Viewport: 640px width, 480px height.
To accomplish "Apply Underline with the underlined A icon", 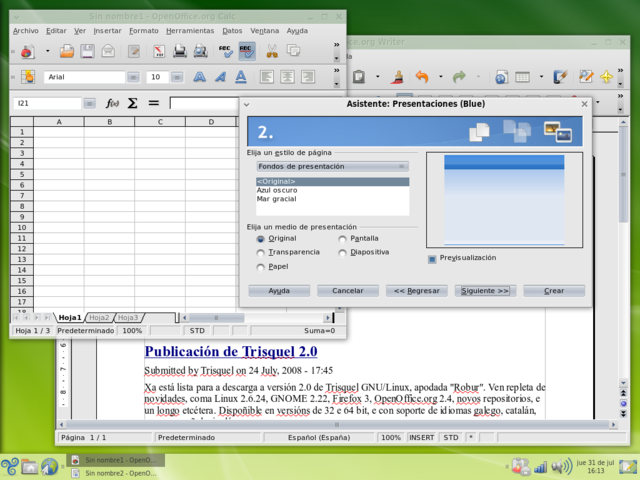I will point(241,77).
